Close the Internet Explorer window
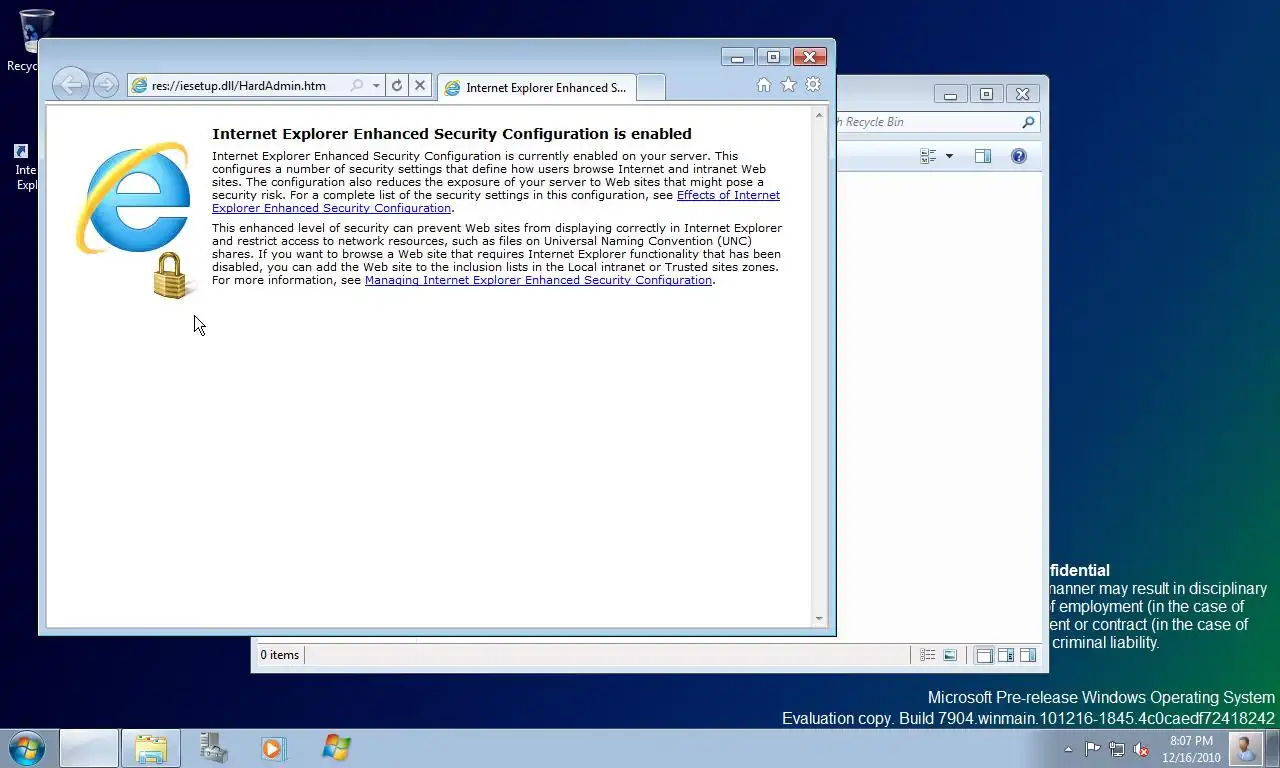 tap(810, 57)
